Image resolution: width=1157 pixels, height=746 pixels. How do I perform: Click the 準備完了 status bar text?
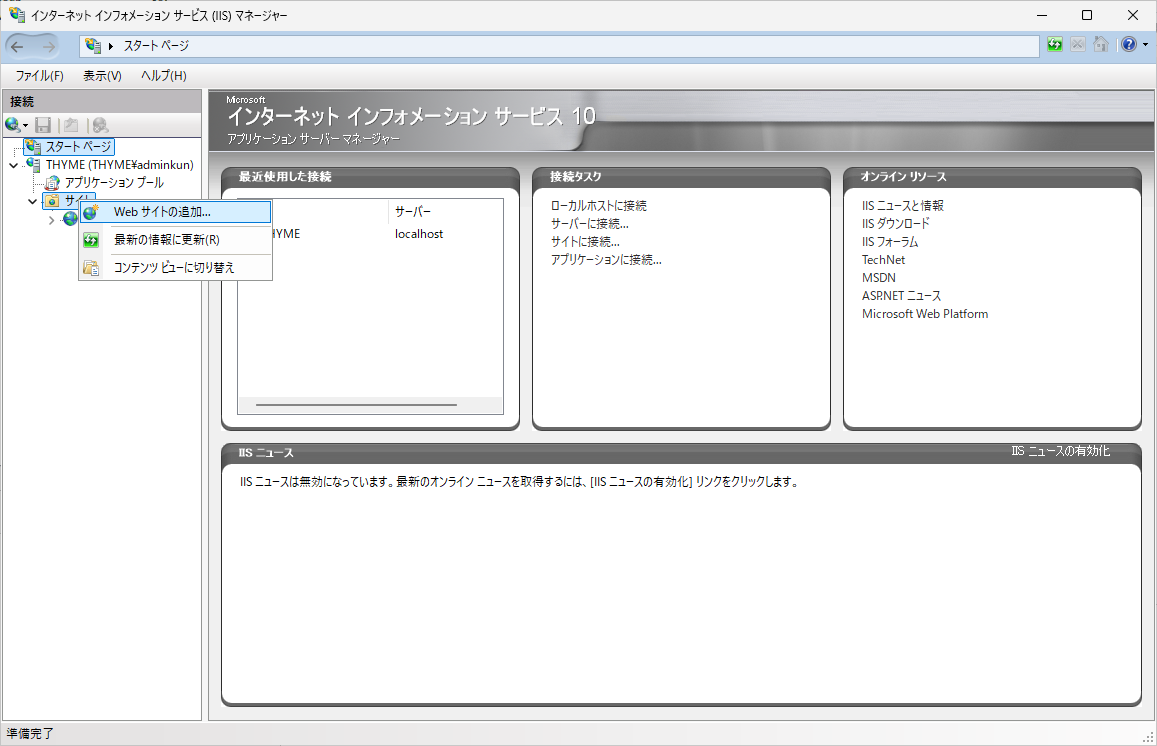pos(30,733)
